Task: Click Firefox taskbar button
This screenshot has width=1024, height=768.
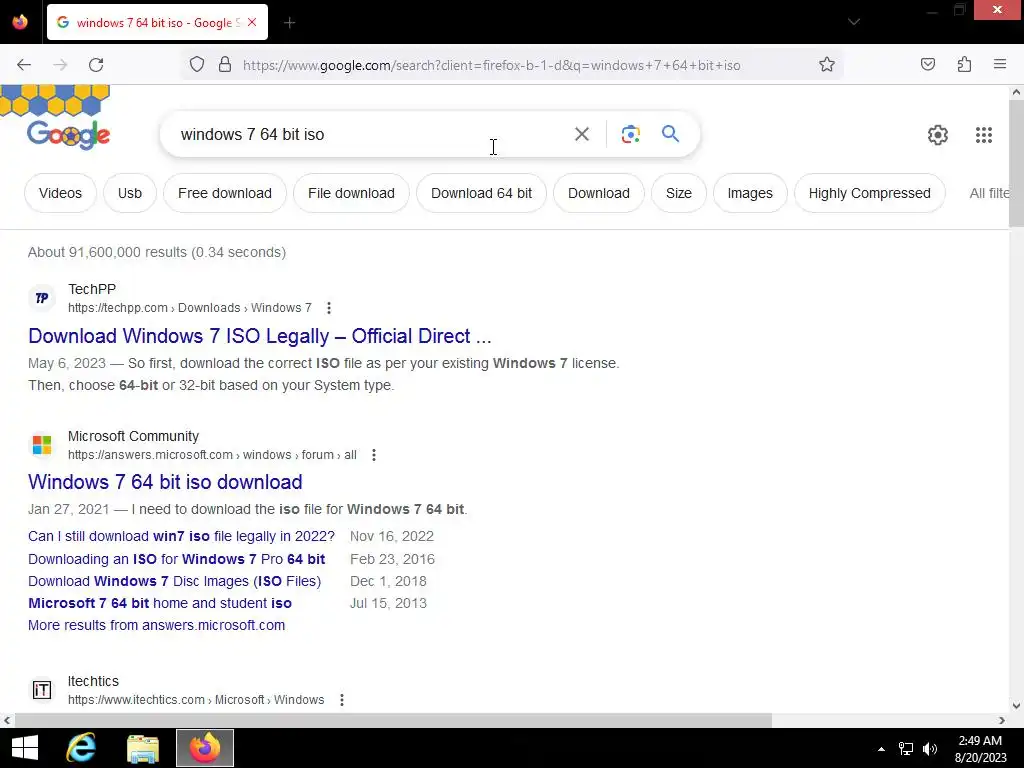Action: [x=205, y=748]
